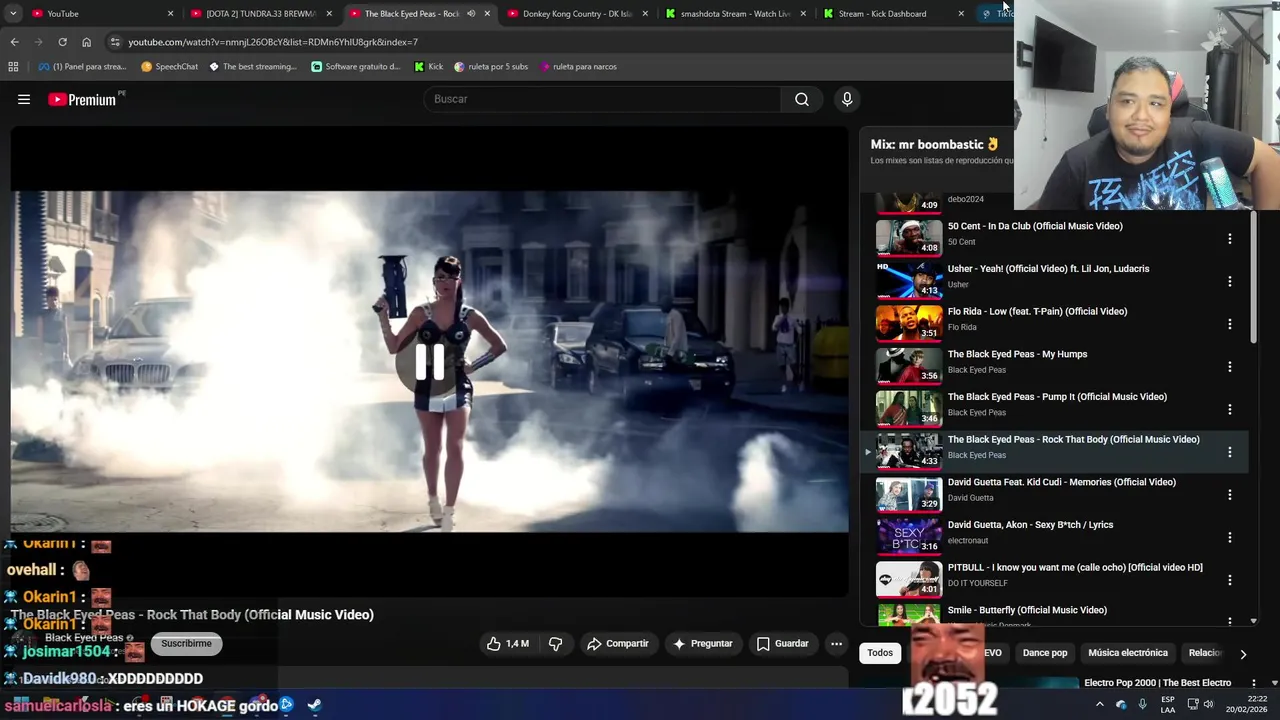Screen dimensions: 1280x720
Task: Select the Dance pop filter chip
Action: tap(1045, 653)
